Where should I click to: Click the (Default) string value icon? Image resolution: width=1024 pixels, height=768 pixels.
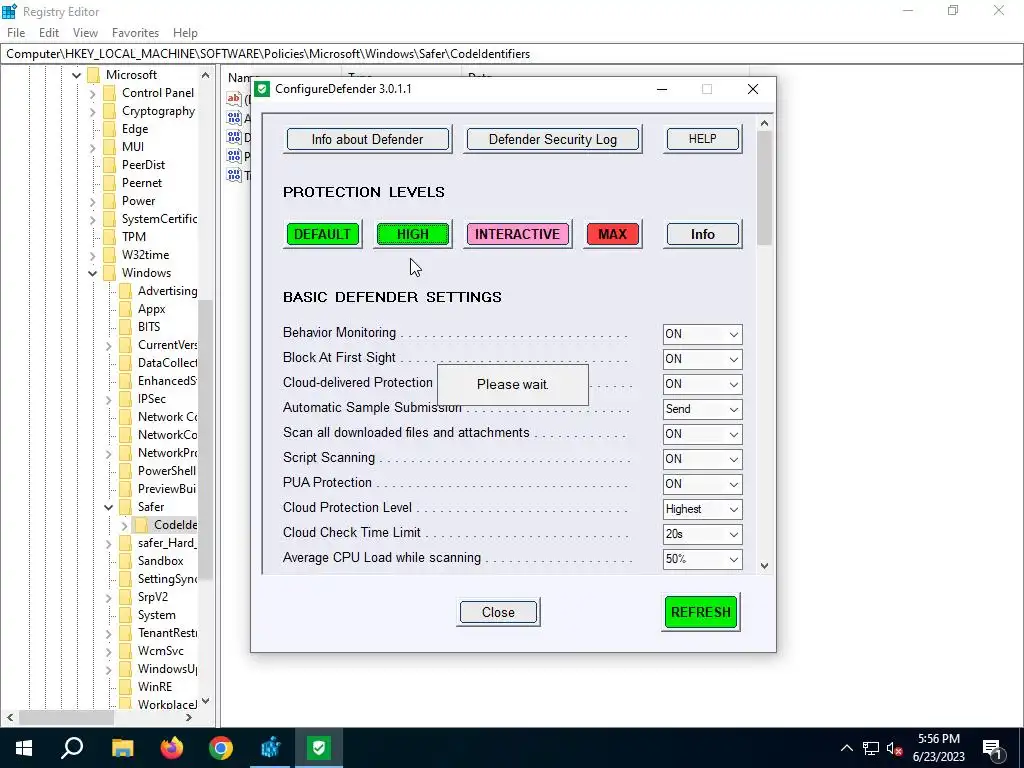[234, 99]
